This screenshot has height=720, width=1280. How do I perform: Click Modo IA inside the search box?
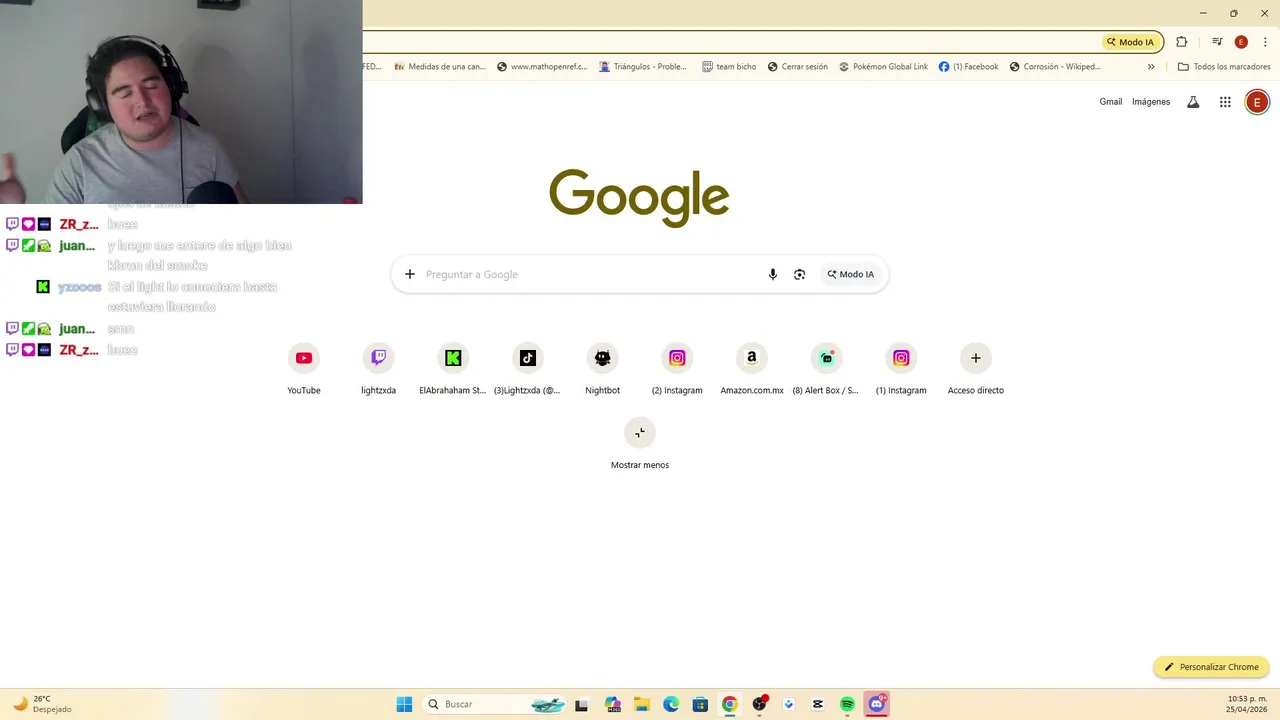point(850,274)
